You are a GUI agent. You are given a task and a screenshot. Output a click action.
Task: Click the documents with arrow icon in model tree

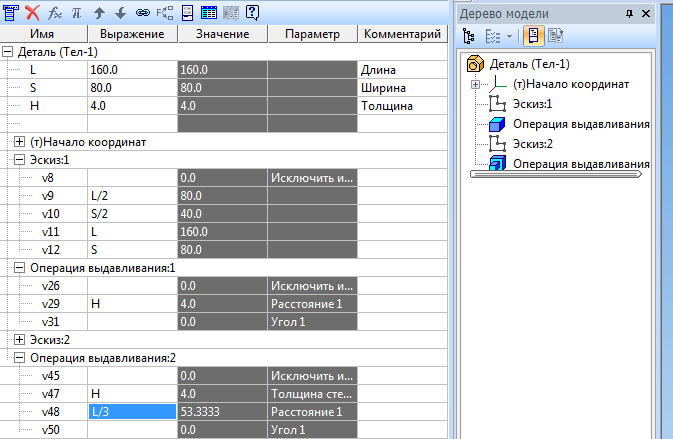(x=555, y=36)
